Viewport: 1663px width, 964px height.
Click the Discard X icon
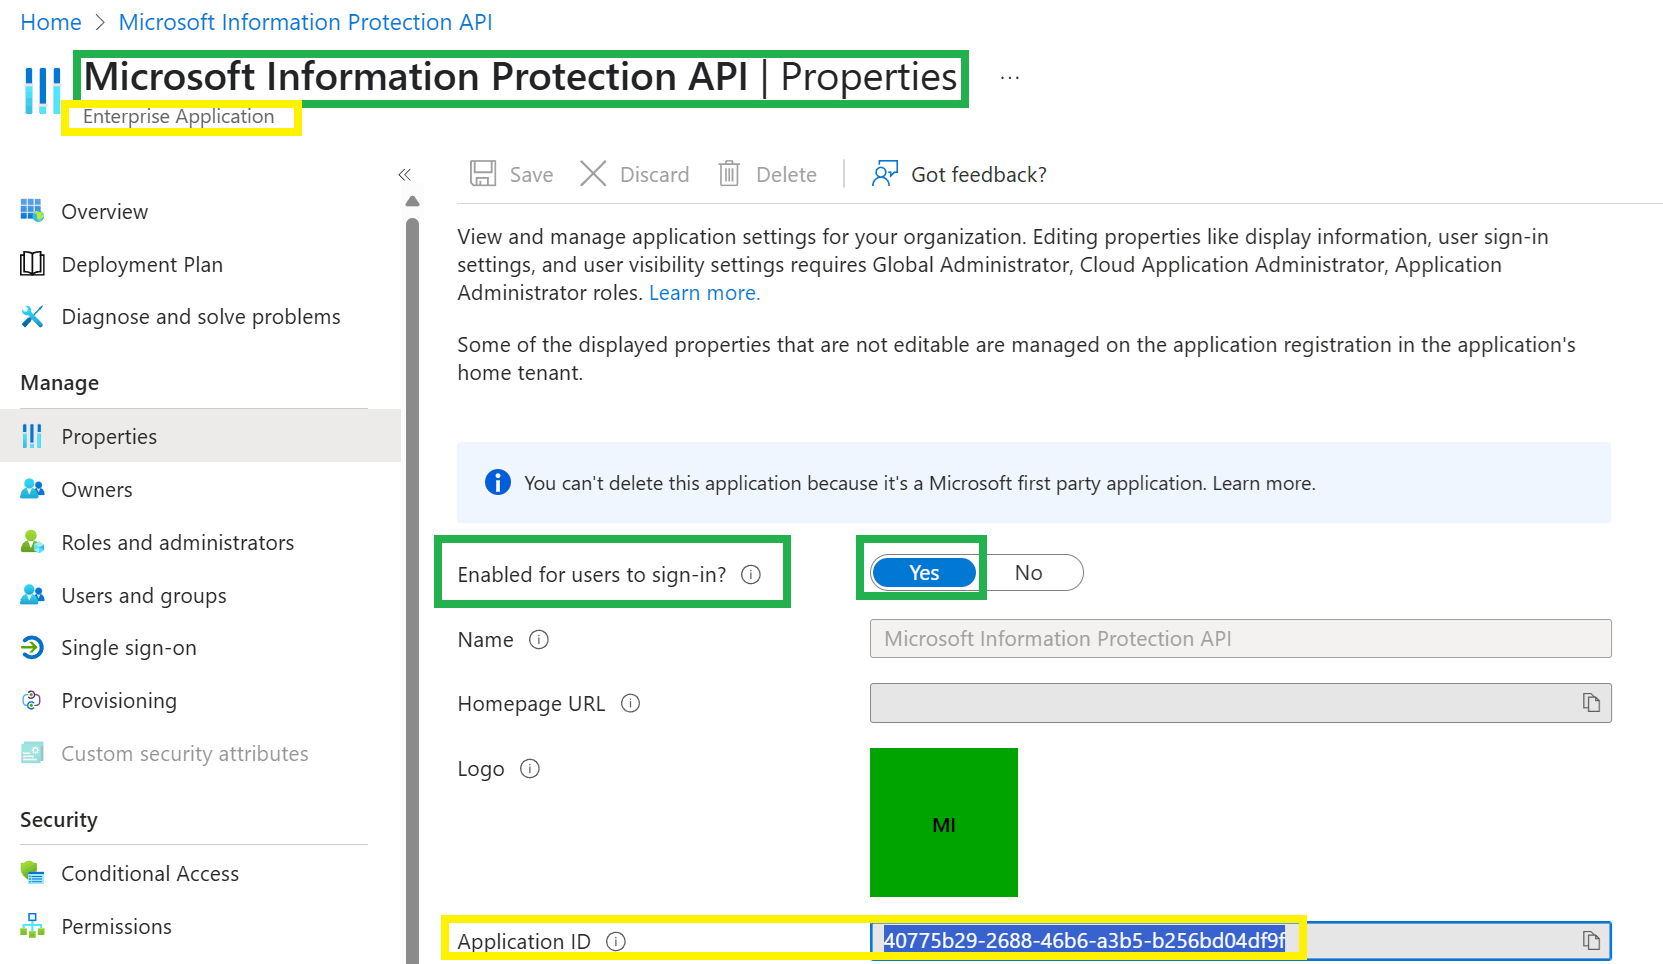click(x=593, y=174)
